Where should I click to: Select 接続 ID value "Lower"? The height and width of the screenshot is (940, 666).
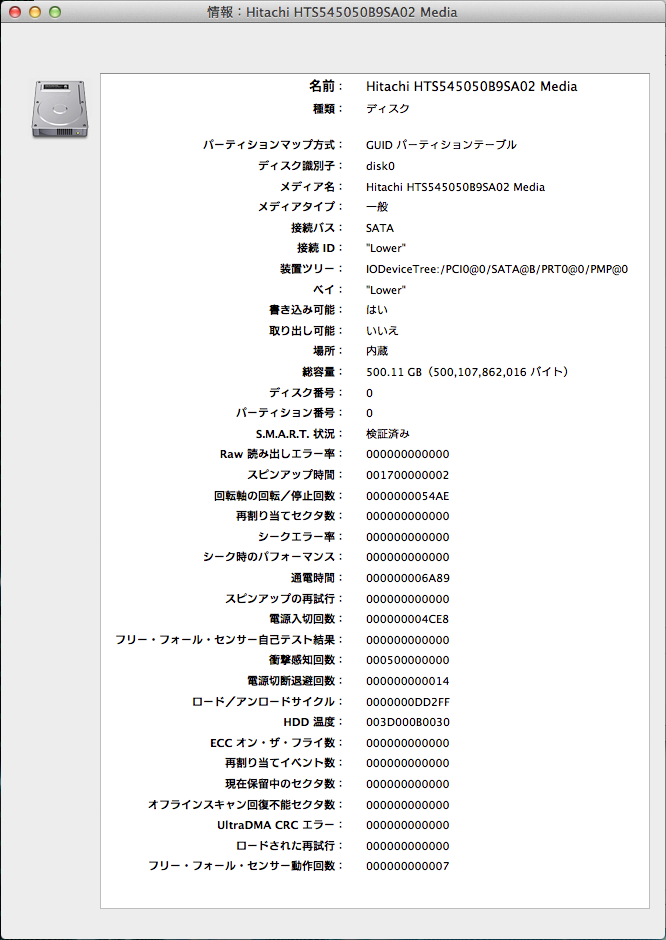385,248
